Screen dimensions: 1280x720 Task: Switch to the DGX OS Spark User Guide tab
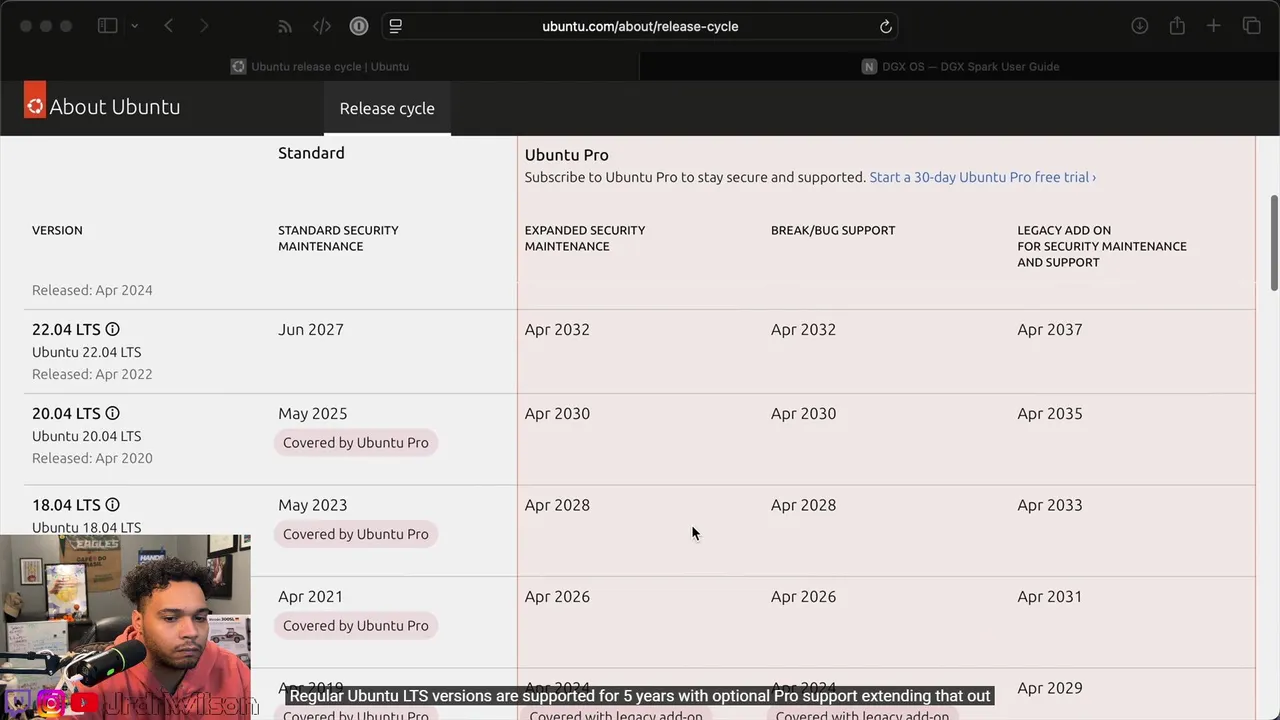click(960, 67)
